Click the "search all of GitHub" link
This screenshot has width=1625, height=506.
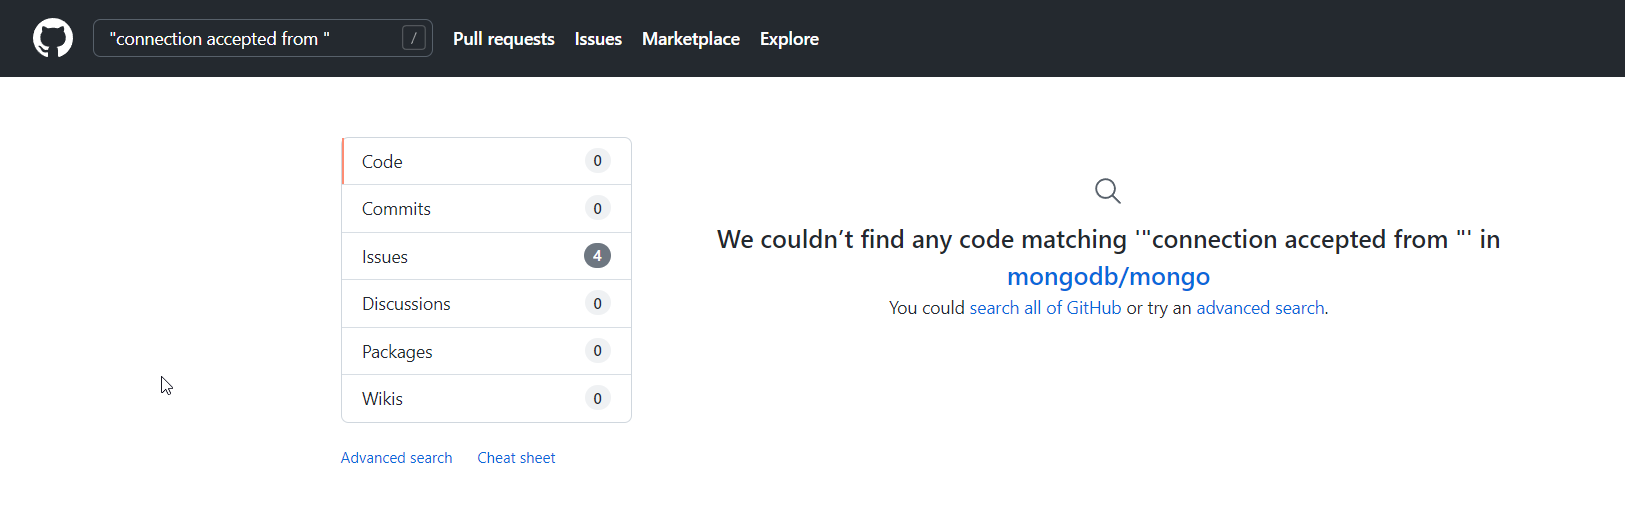tap(1045, 308)
